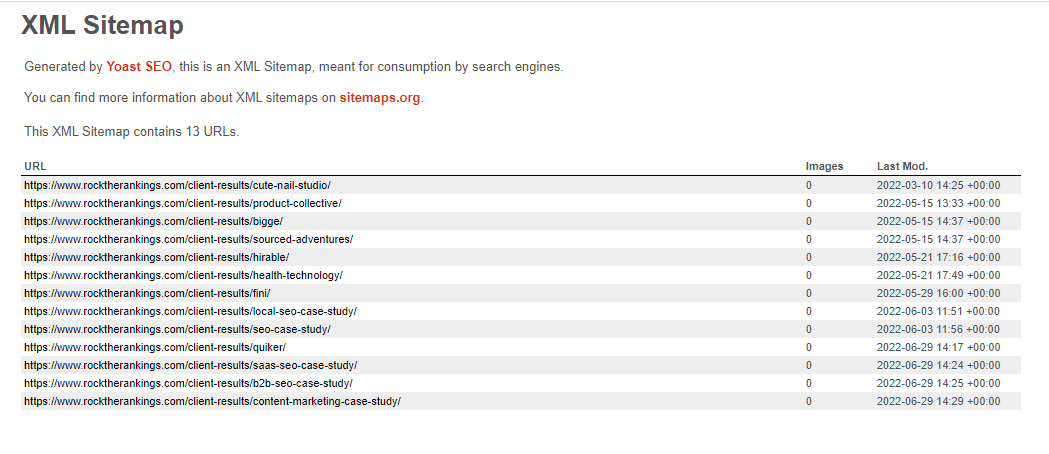Open the Yoast SEO link

pos(139,67)
